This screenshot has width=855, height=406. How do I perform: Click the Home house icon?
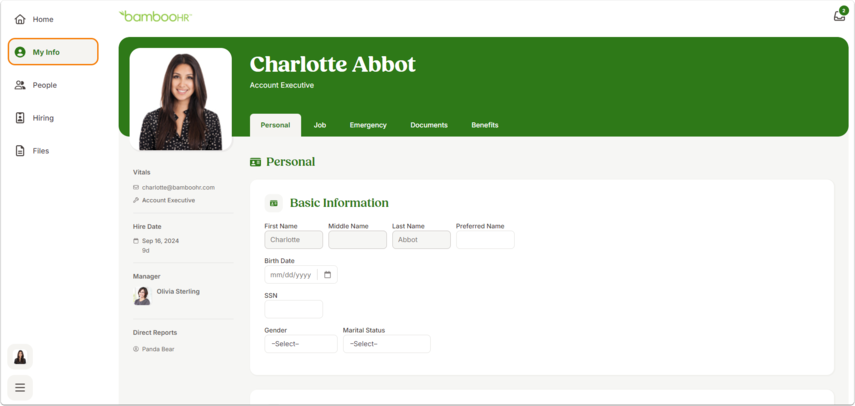20,20
